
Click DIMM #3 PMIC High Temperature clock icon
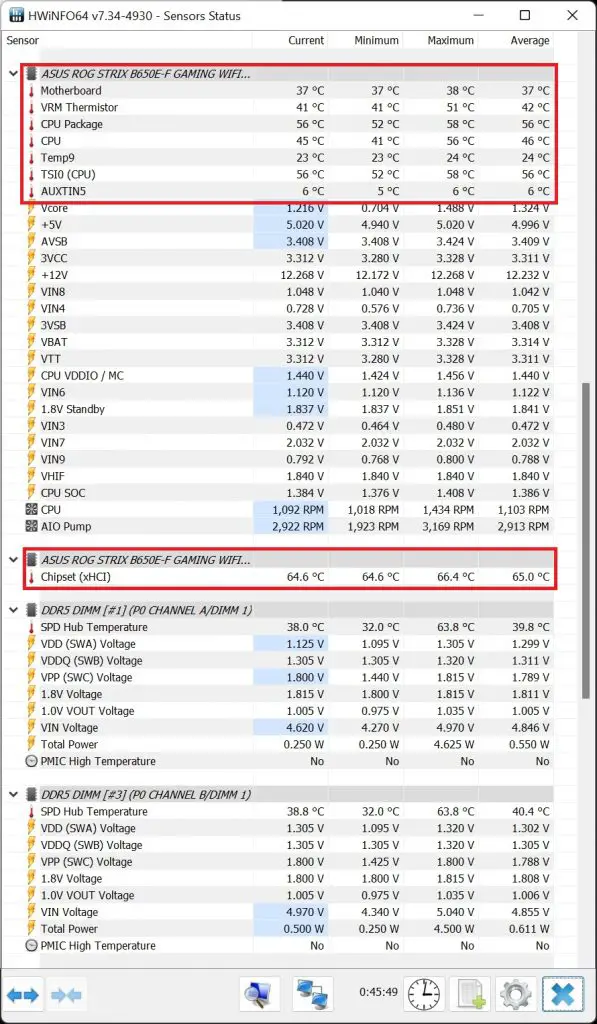tap(31, 946)
